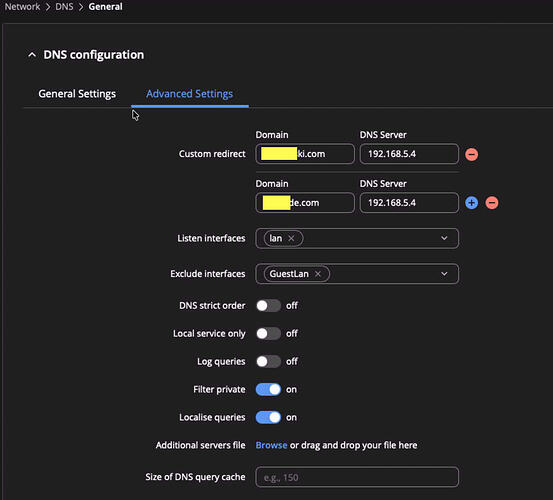Enable Local service only
This screenshot has width=553, height=500.
tap(268, 334)
